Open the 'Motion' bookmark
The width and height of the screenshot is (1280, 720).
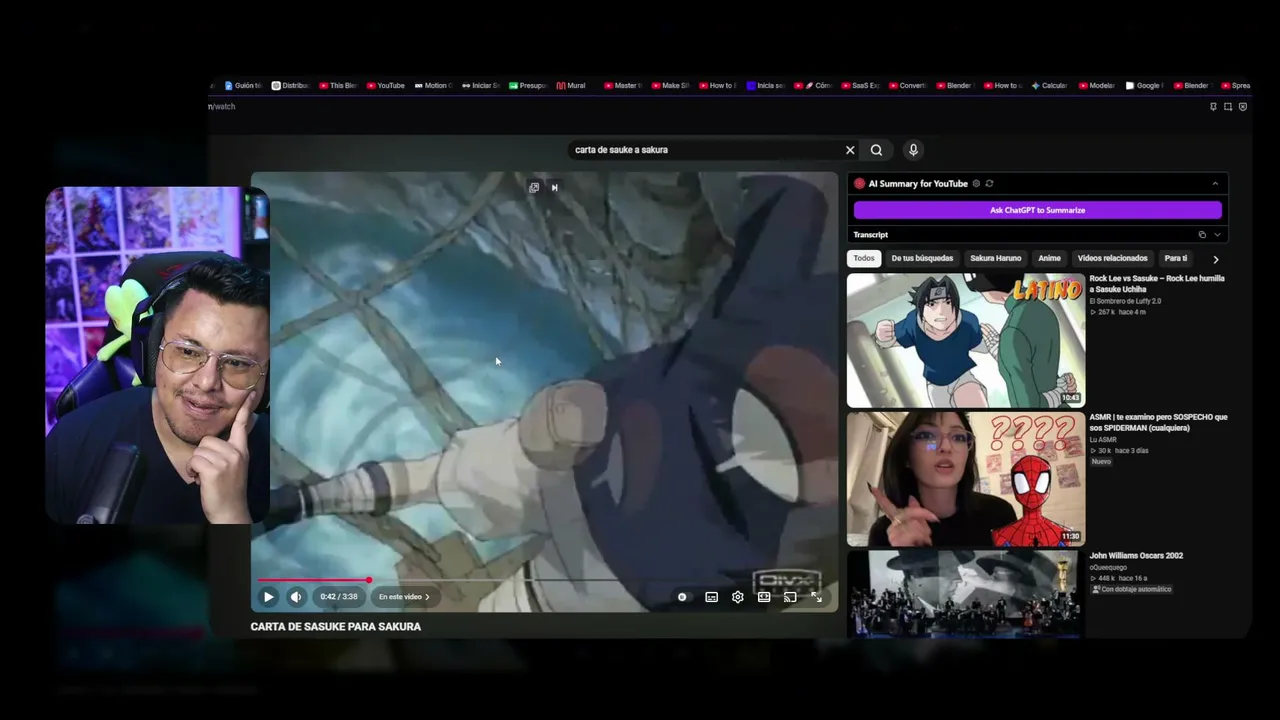(434, 86)
